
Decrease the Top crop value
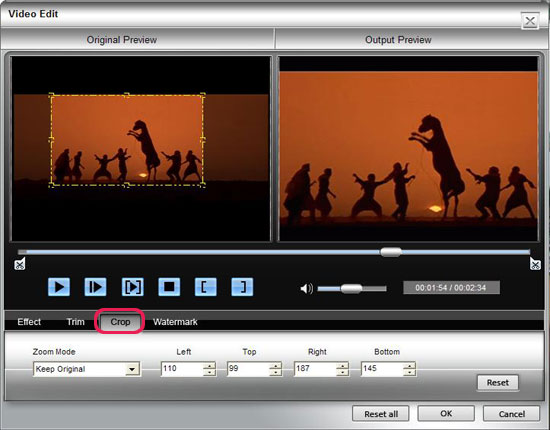[276, 372]
